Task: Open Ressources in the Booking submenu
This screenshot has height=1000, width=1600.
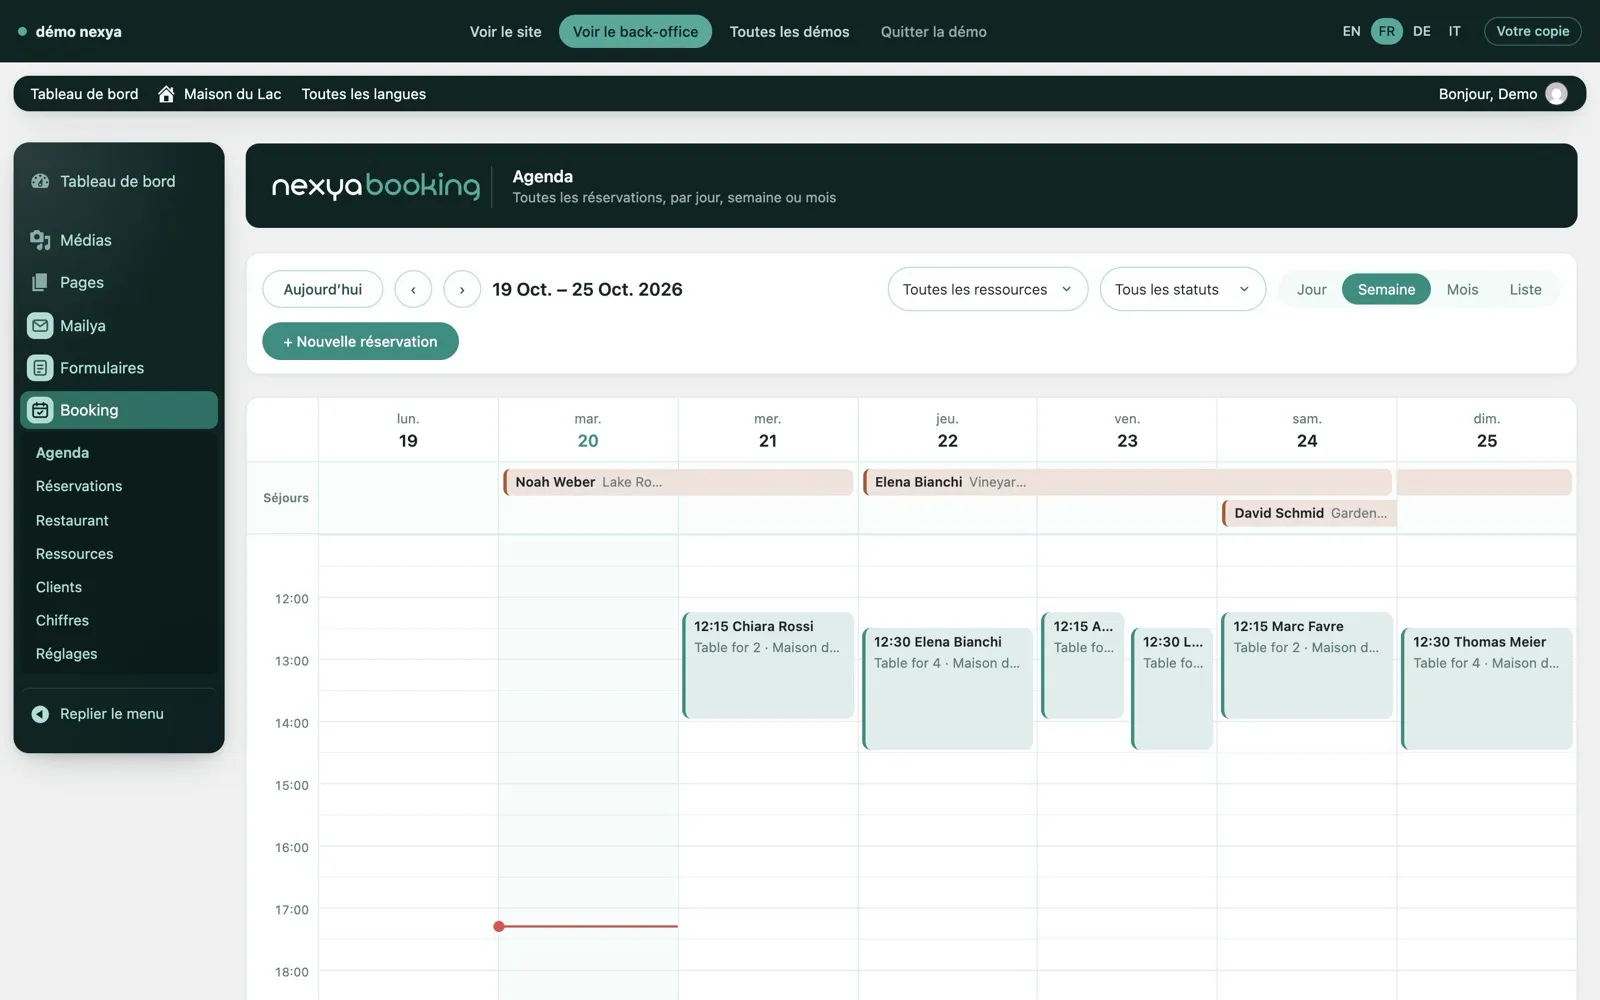Action: click(74, 554)
